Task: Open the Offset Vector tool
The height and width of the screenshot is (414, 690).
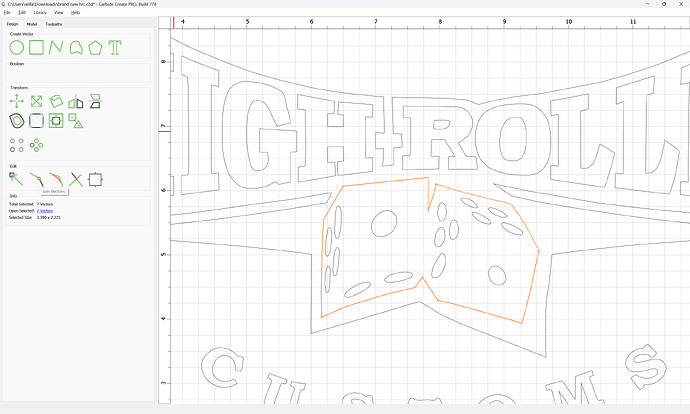Action: click(17, 121)
